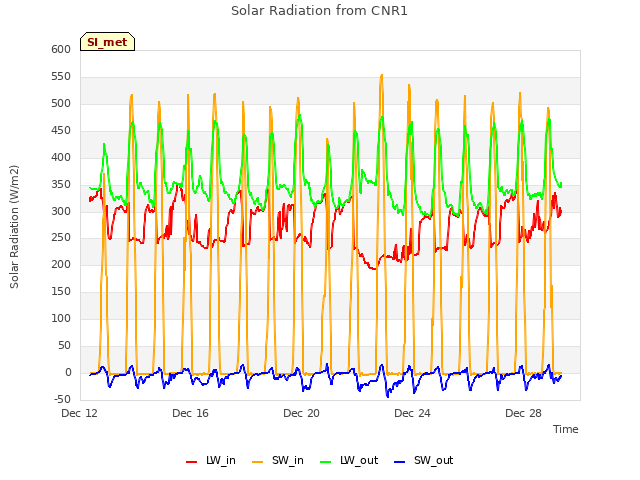The width and height of the screenshot is (640, 480).
Task: Click the blue SW_out legend swatch
Action: click(400, 462)
